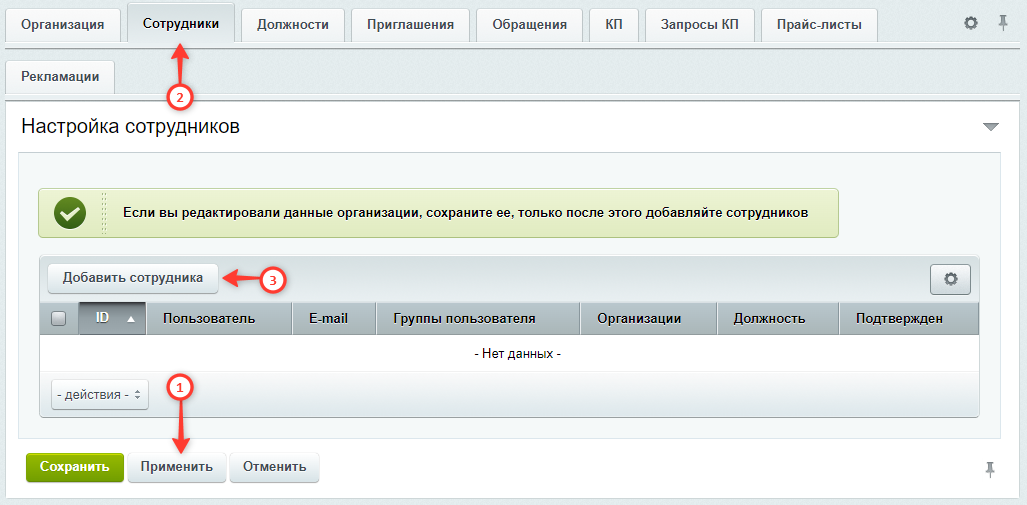The width and height of the screenshot is (1027, 505).
Task: Open the Прайс-листы tab
Action: [819, 26]
